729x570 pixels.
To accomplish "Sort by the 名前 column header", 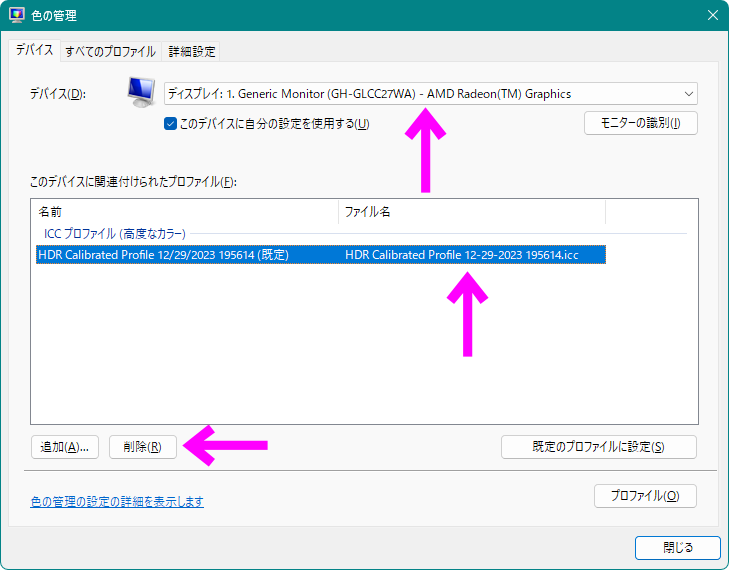I will [x=185, y=212].
